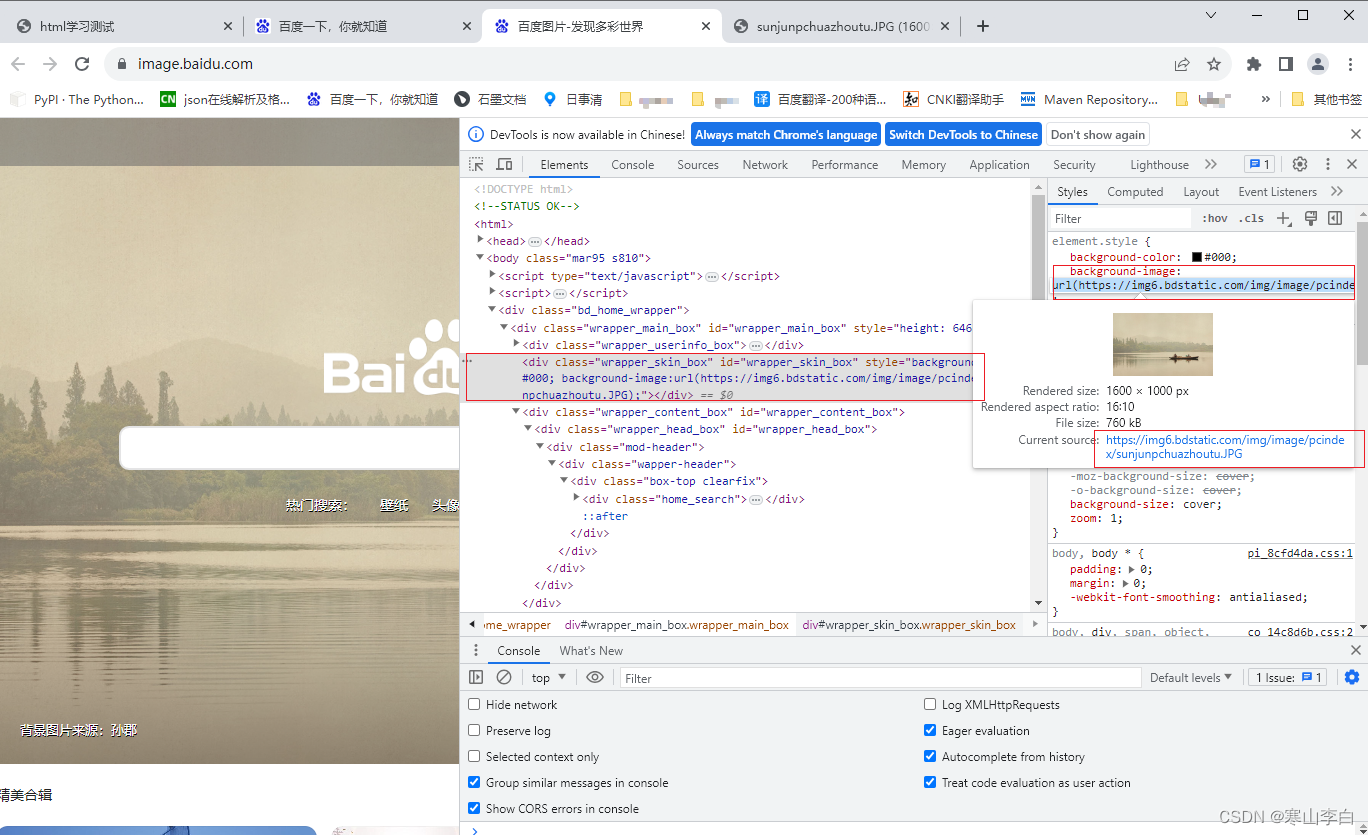Open console settings blue gear icon
1368x835 pixels.
click(x=1352, y=677)
